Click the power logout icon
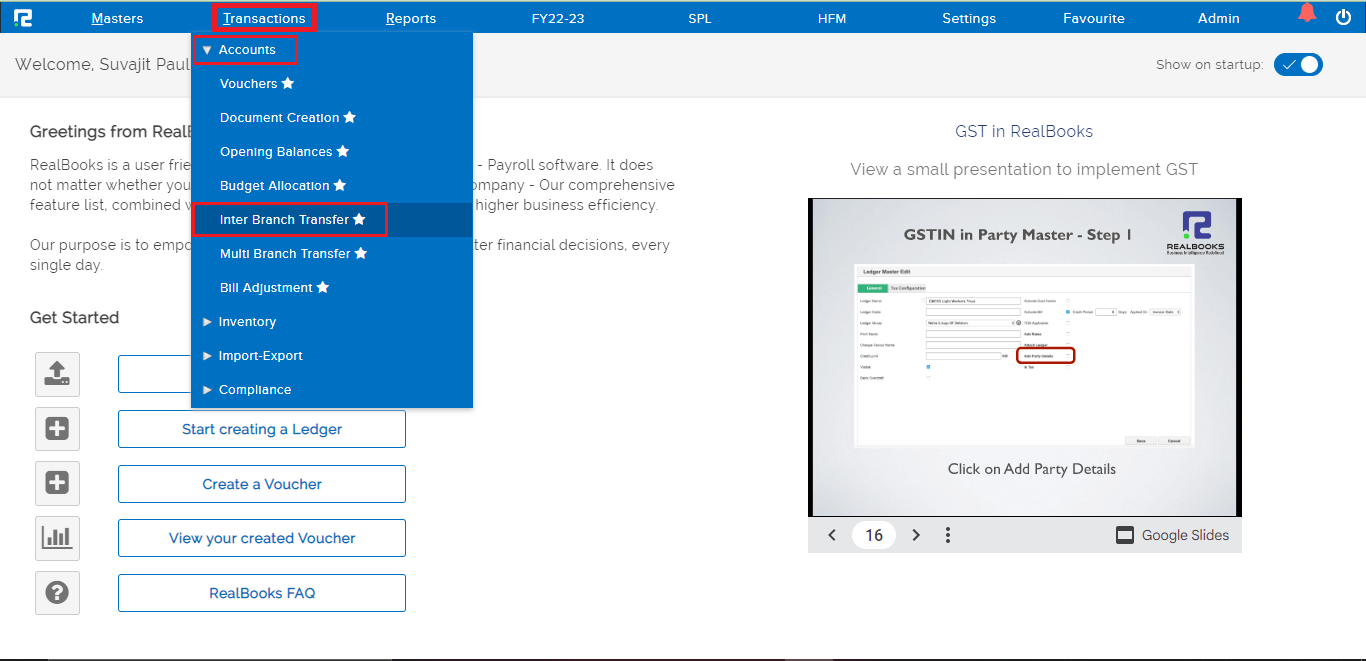Screen dimensions: 1366x661 point(1343,17)
